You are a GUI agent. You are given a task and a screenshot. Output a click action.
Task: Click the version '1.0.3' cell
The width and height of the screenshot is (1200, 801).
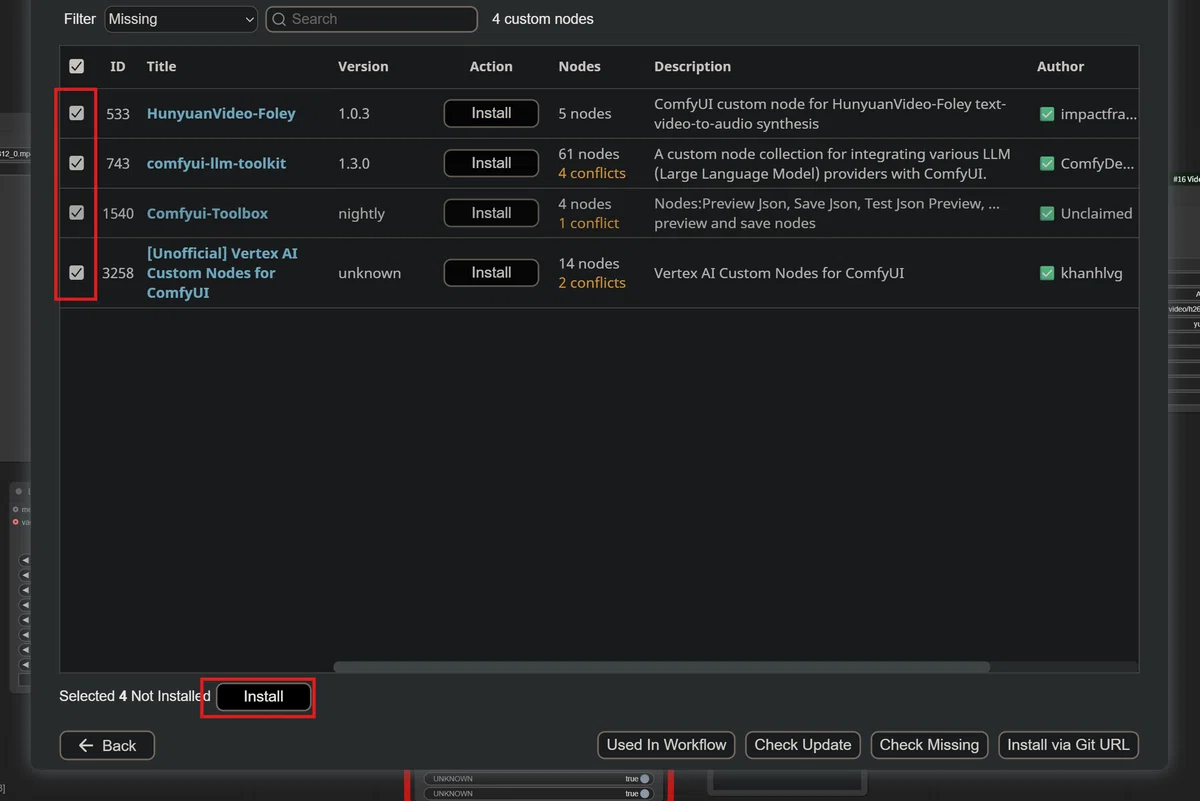pyautogui.click(x=354, y=114)
